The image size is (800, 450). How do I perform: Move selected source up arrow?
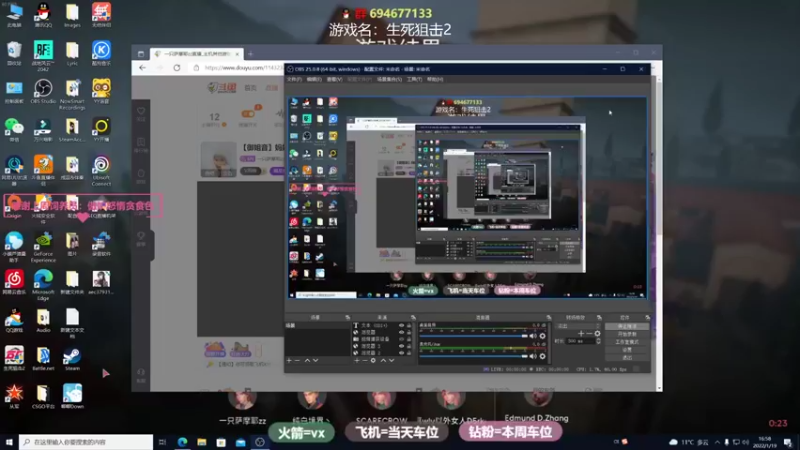(384, 360)
